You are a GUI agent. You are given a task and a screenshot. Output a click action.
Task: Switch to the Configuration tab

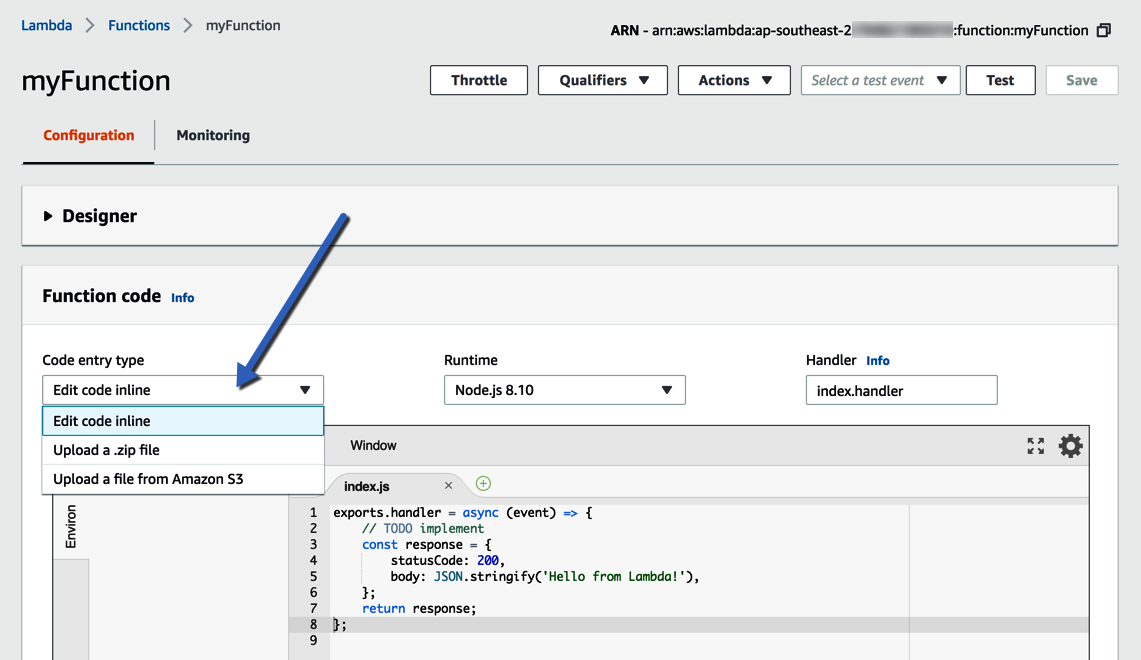coord(88,135)
